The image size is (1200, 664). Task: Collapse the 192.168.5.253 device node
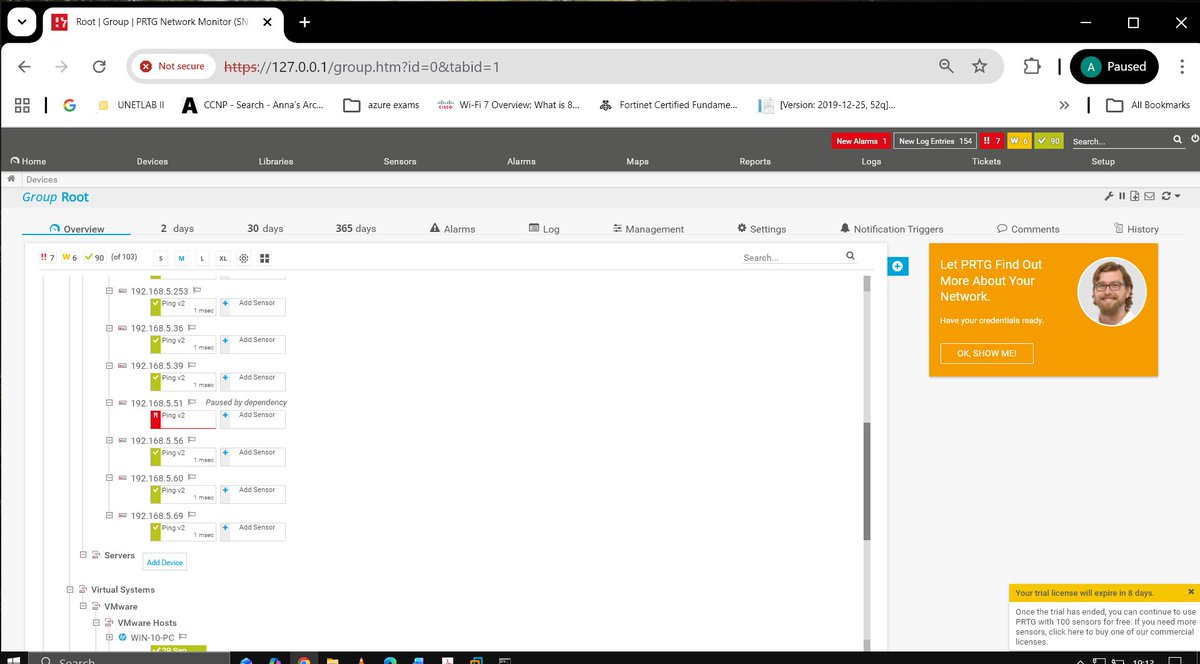pyautogui.click(x=110, y=291)
